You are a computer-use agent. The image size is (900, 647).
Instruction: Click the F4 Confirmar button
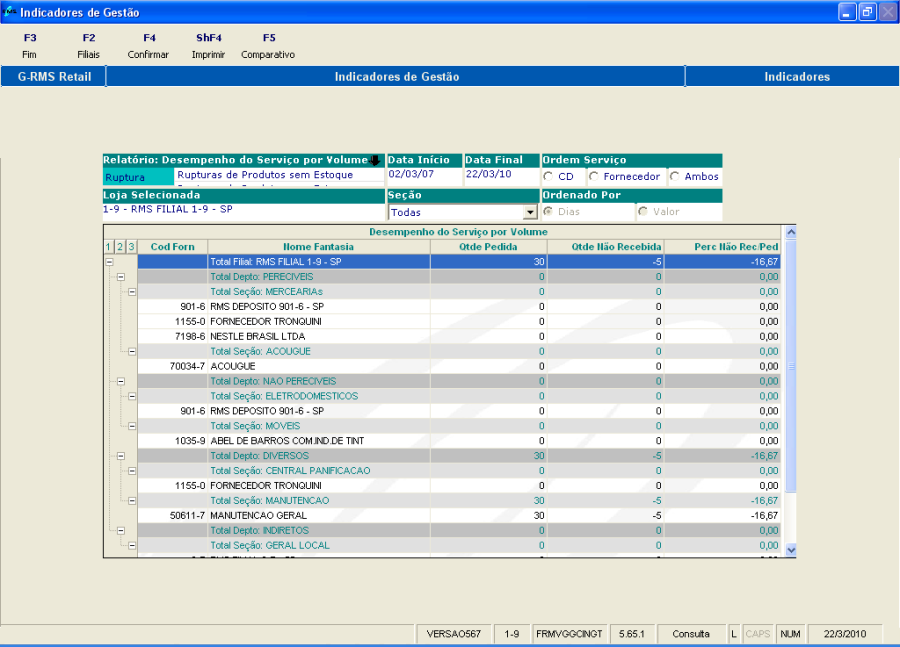point(148,46)
